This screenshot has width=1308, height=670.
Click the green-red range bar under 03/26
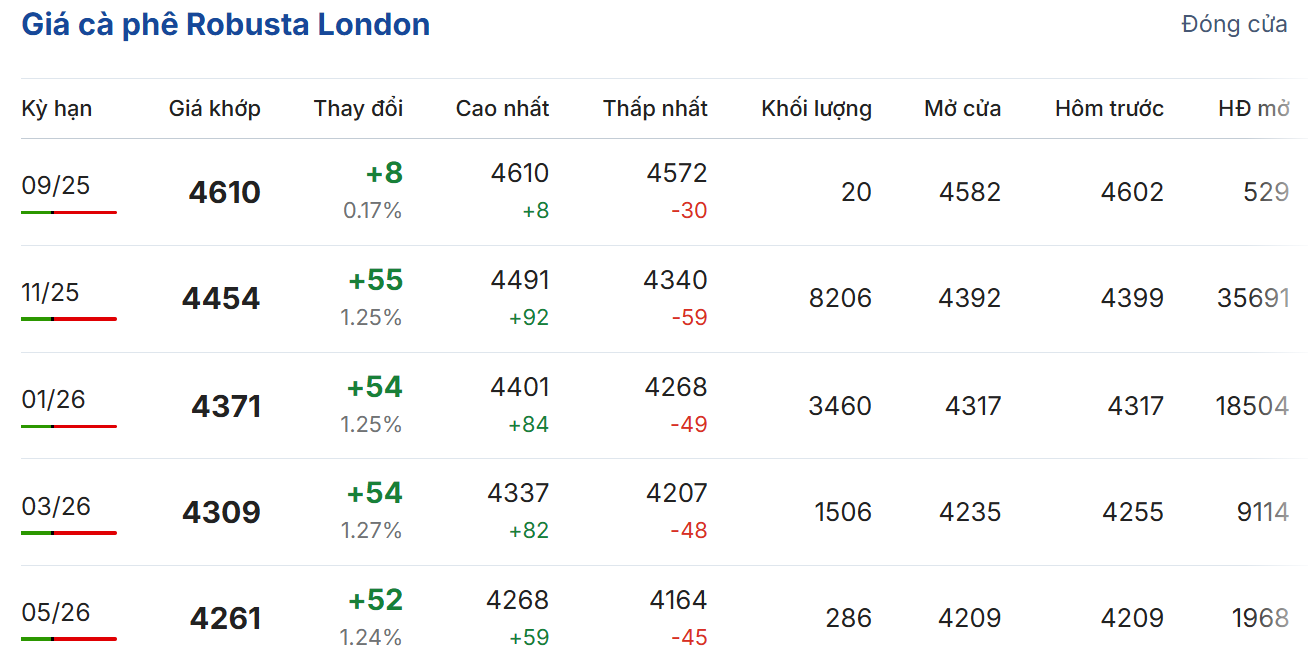69,533
